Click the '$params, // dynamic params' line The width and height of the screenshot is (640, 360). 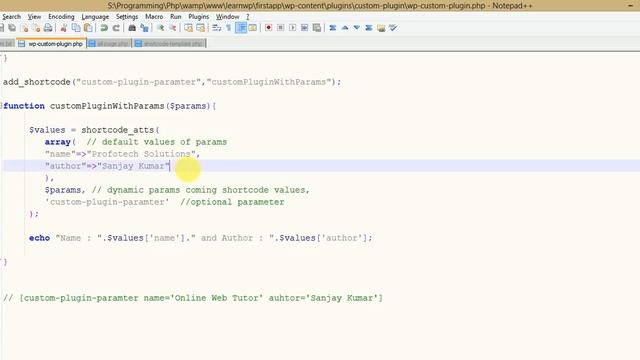tap(177, 190)
